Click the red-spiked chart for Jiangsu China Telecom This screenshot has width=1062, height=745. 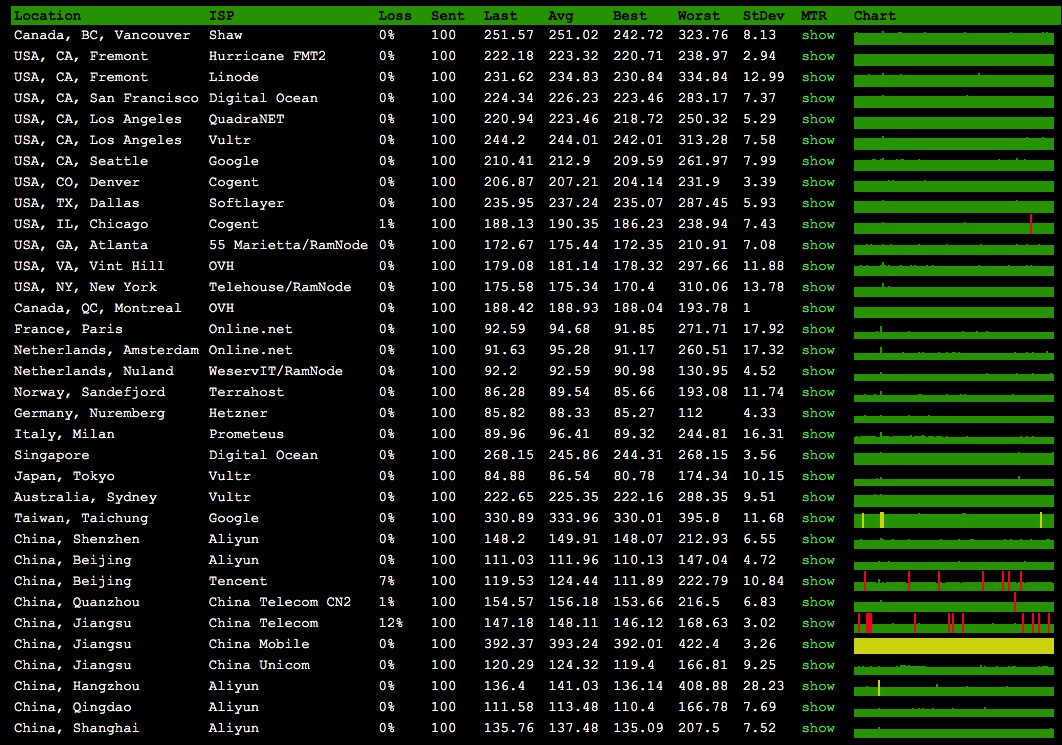click(954, 623)
